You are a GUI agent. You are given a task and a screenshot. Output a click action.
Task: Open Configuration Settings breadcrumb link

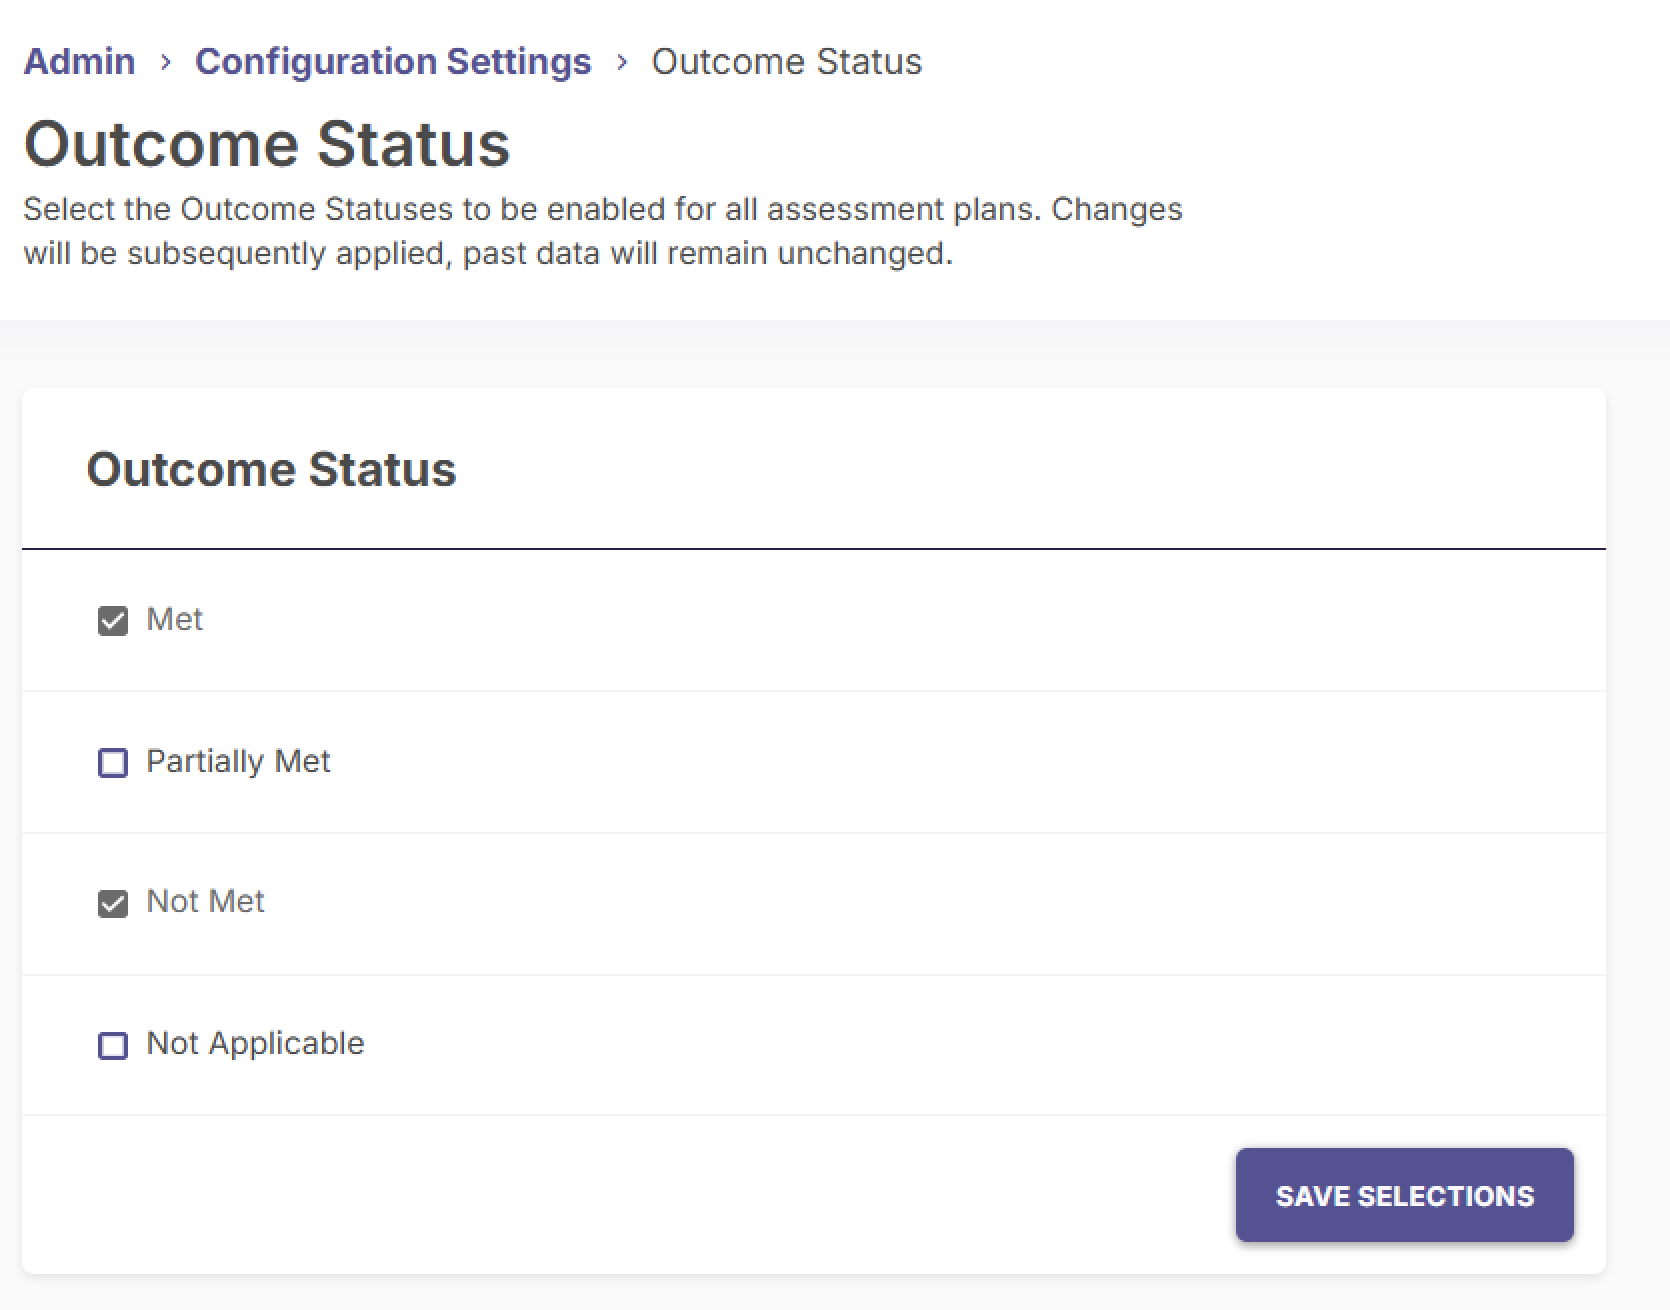(393, 61)
